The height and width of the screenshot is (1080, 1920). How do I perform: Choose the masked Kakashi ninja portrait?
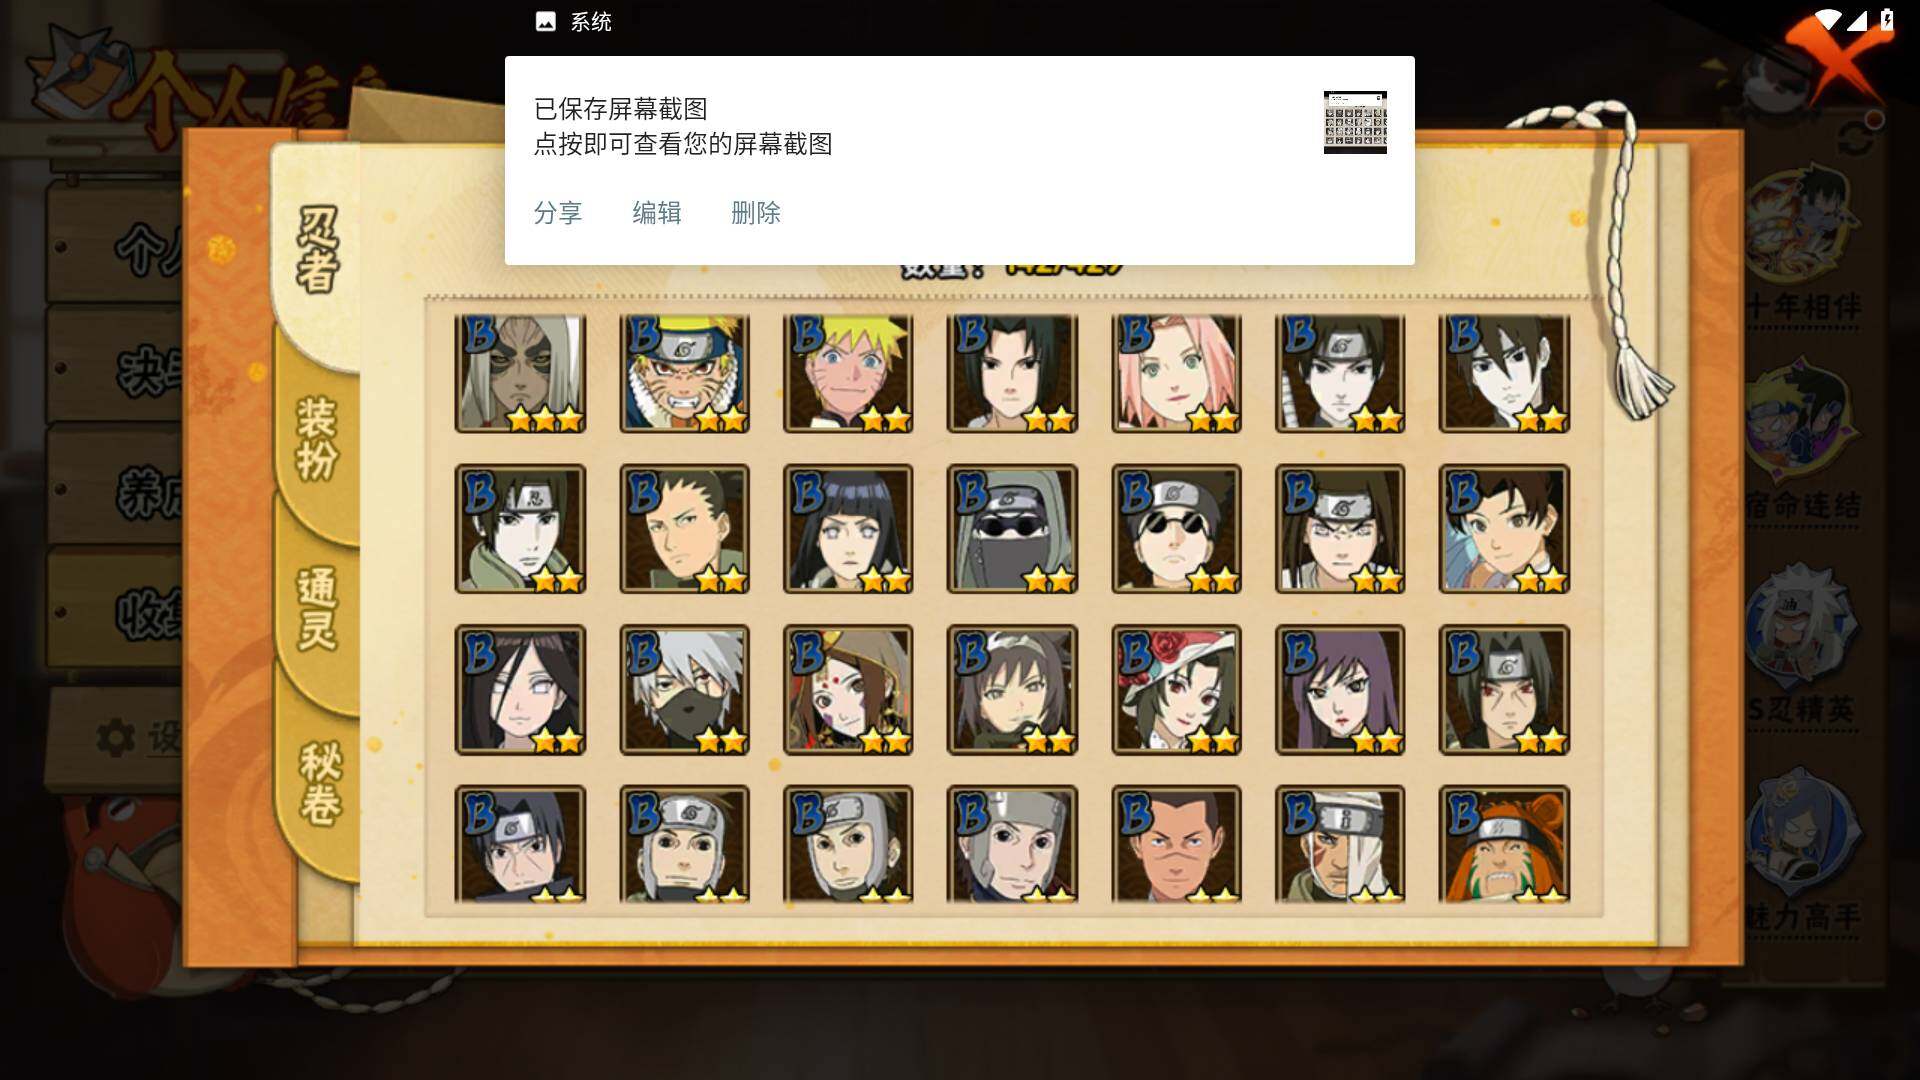(x=684, y=689)
